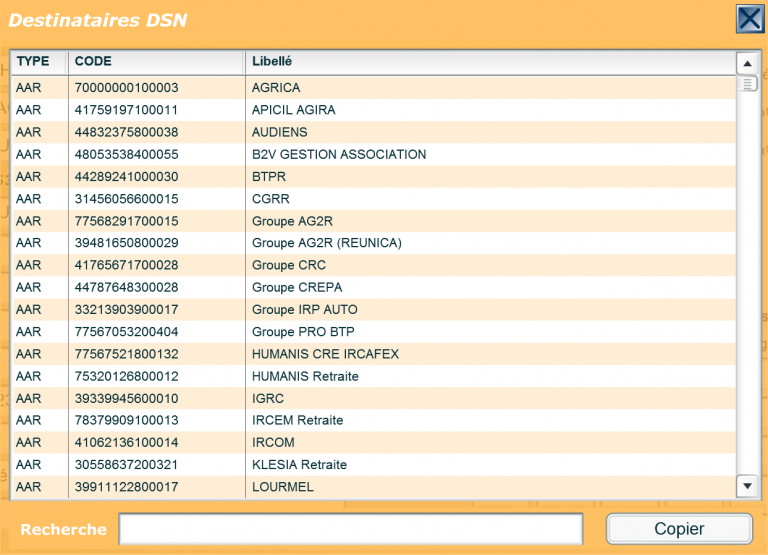Viewport: 768px width, 555px height.
Task: Click code 33213903900017
Action: click(126, 310)
